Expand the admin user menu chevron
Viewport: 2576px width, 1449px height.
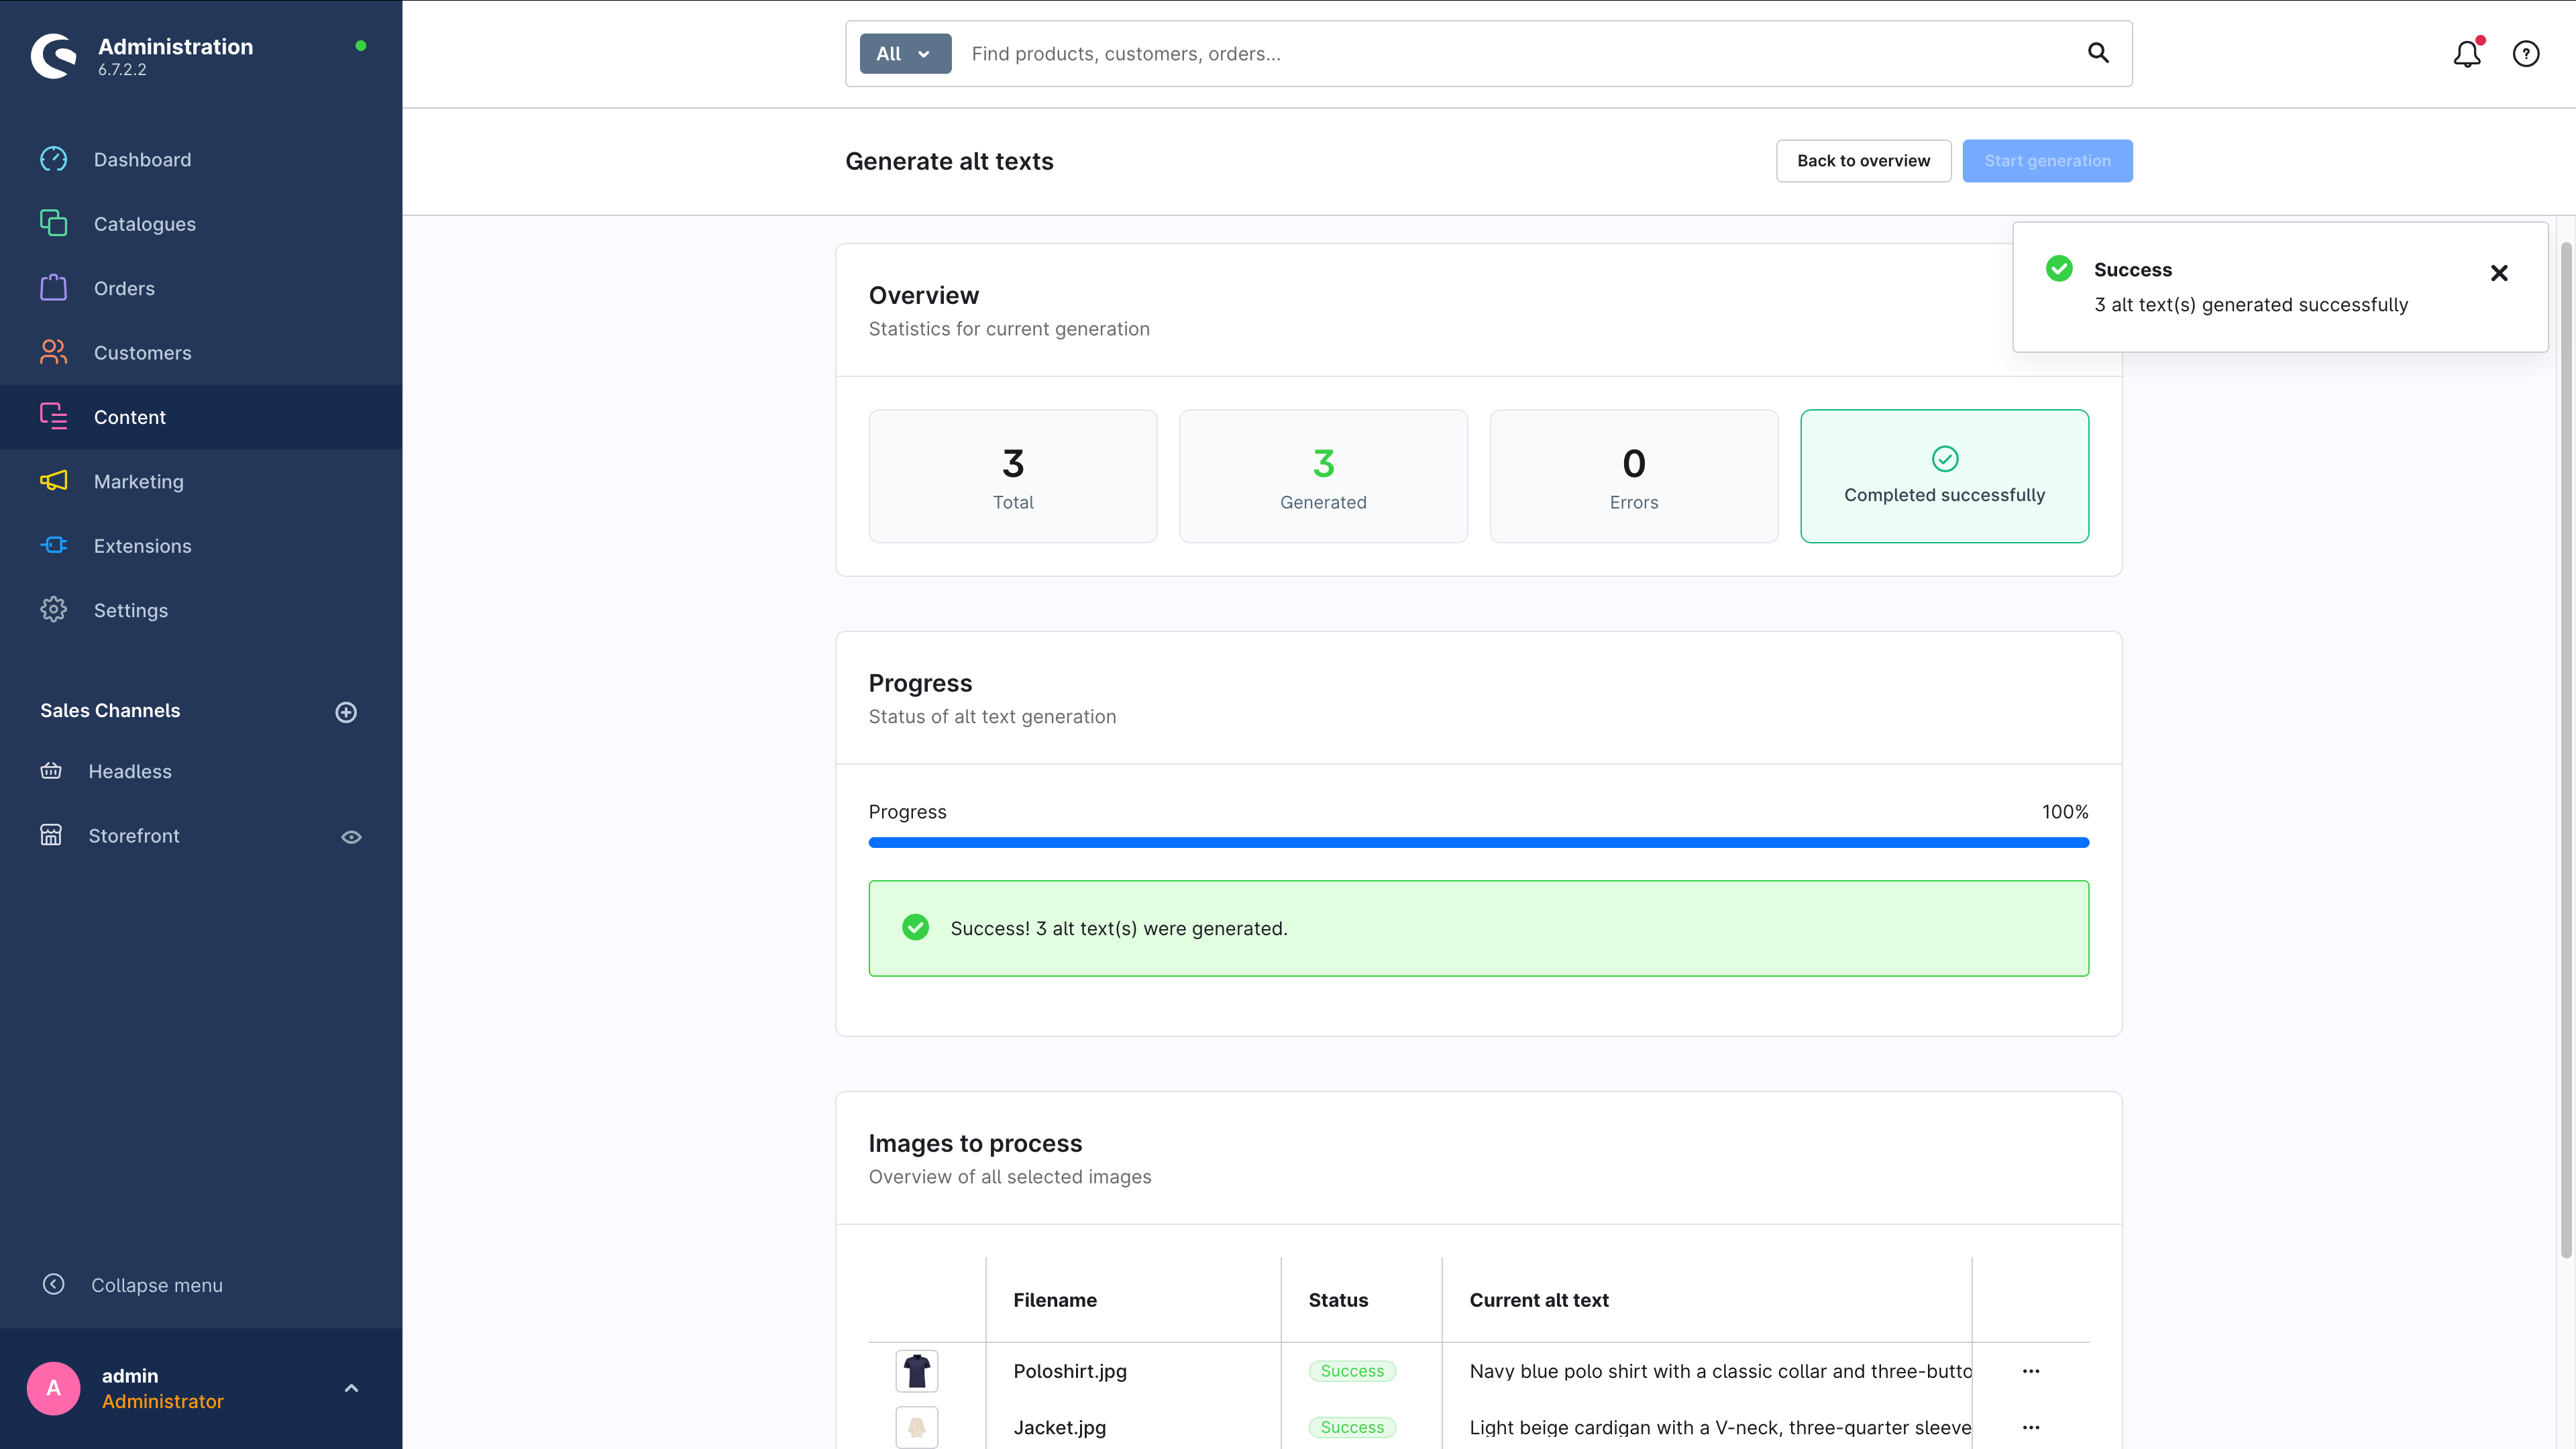point(351,1388)
